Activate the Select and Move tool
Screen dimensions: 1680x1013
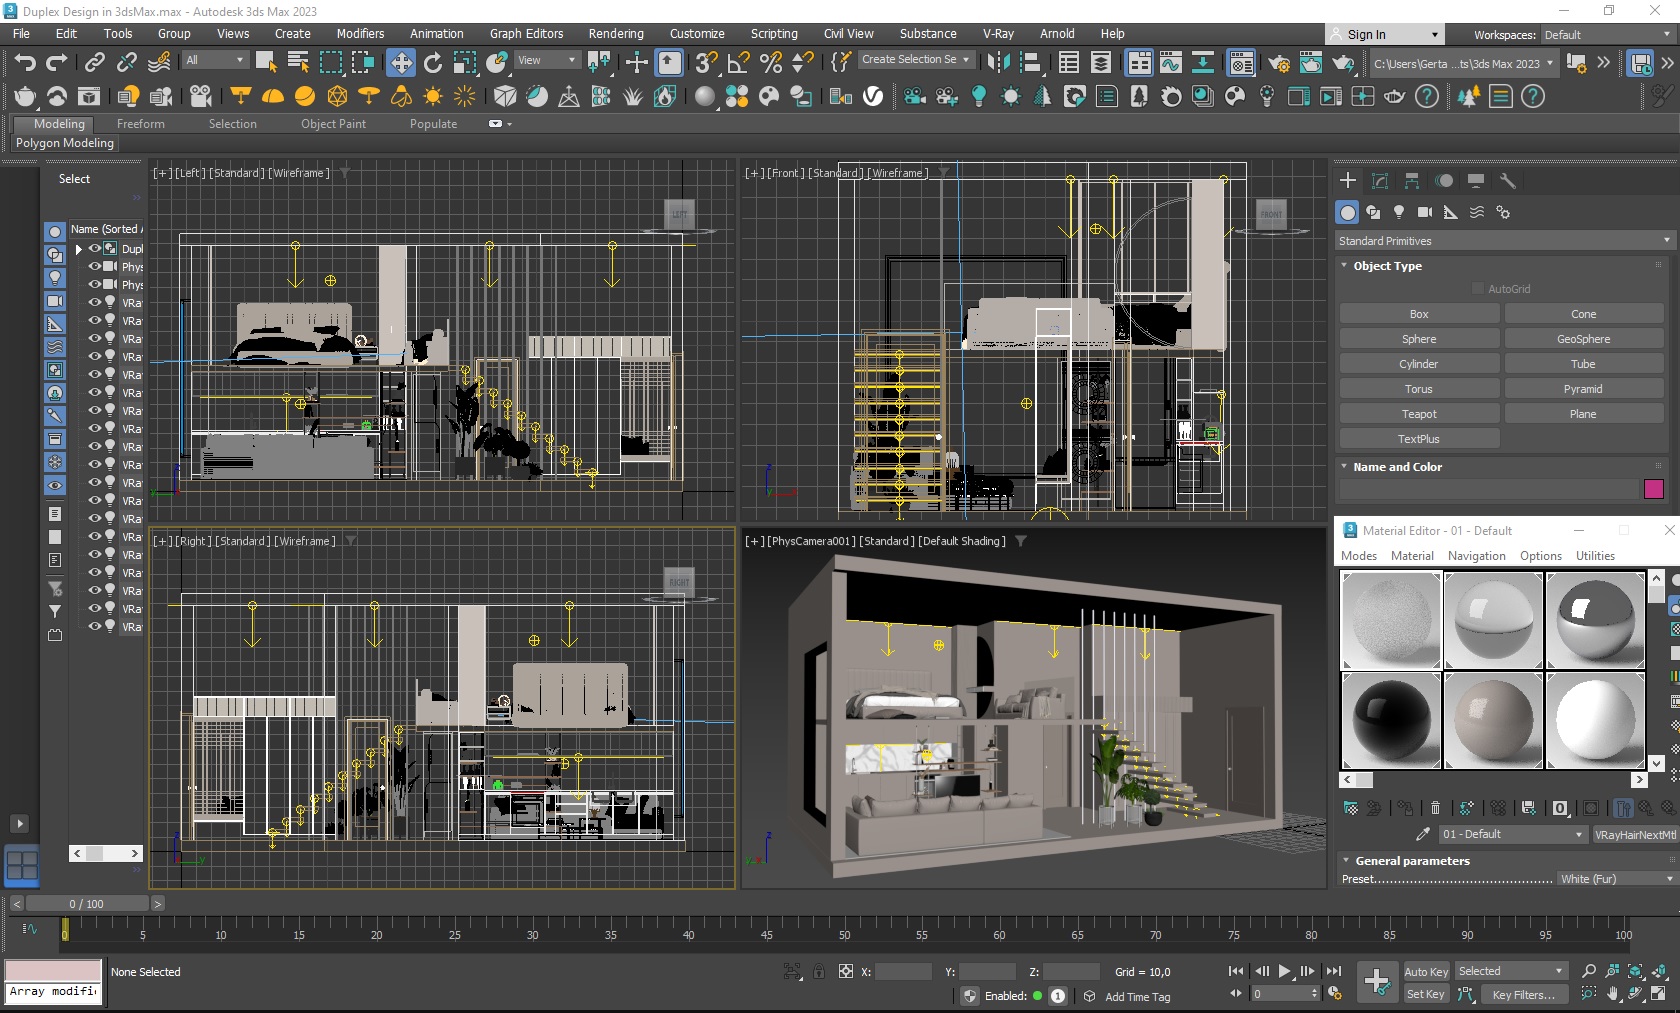click(x=400, y=62)
